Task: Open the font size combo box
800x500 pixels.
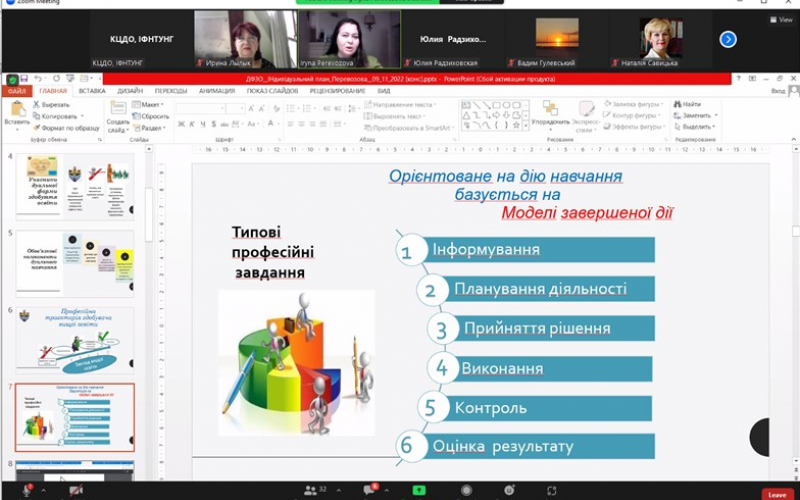Action: (236, 109)
